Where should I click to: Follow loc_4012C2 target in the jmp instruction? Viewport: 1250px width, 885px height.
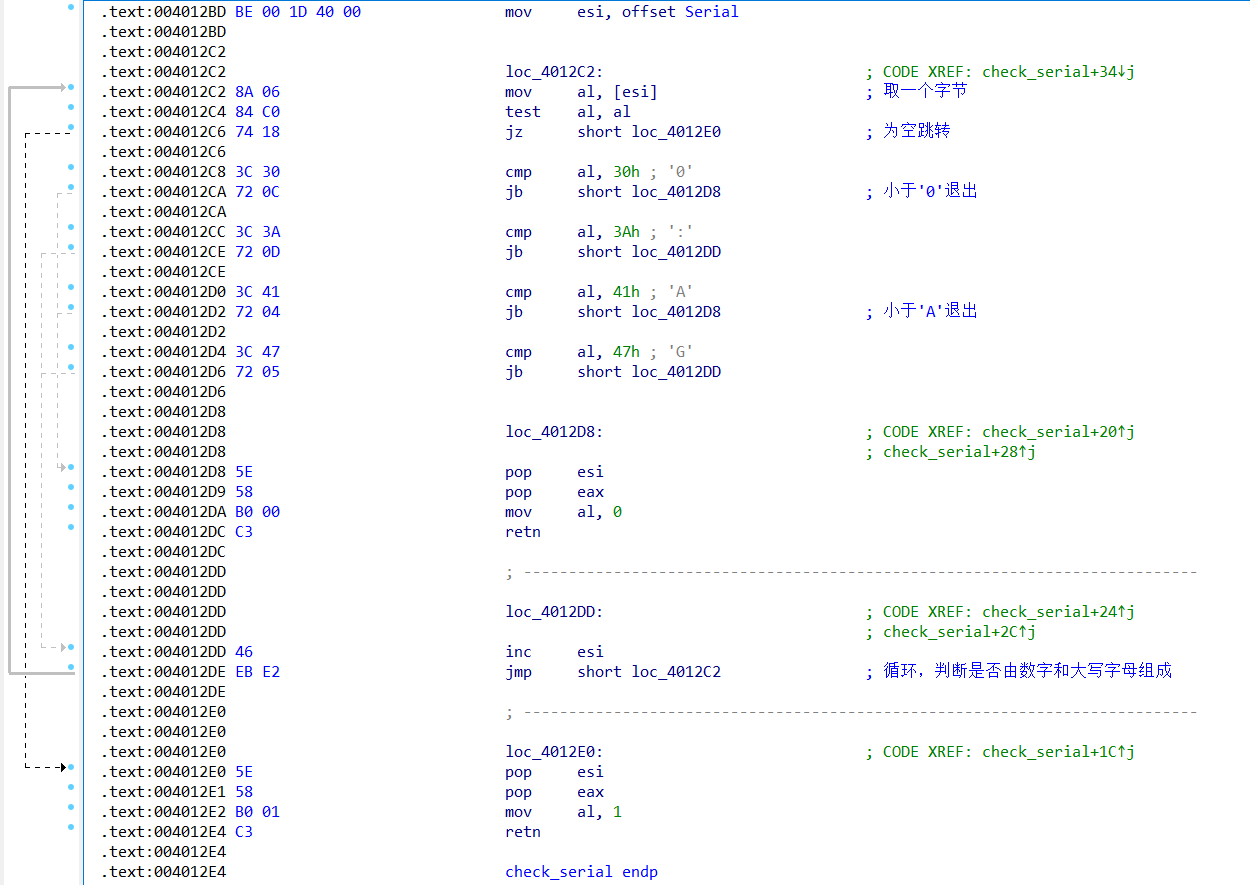(x=676, y=672)
